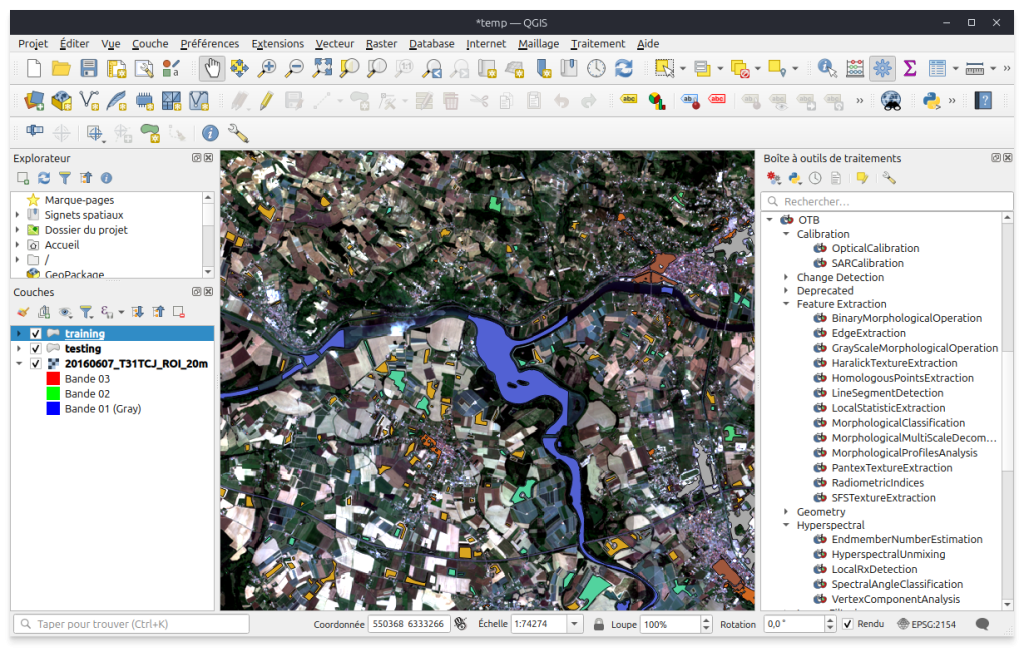Toggle visibility of the training layer
The height and width of the screenshot is (652, 1024).
(36, 334)
